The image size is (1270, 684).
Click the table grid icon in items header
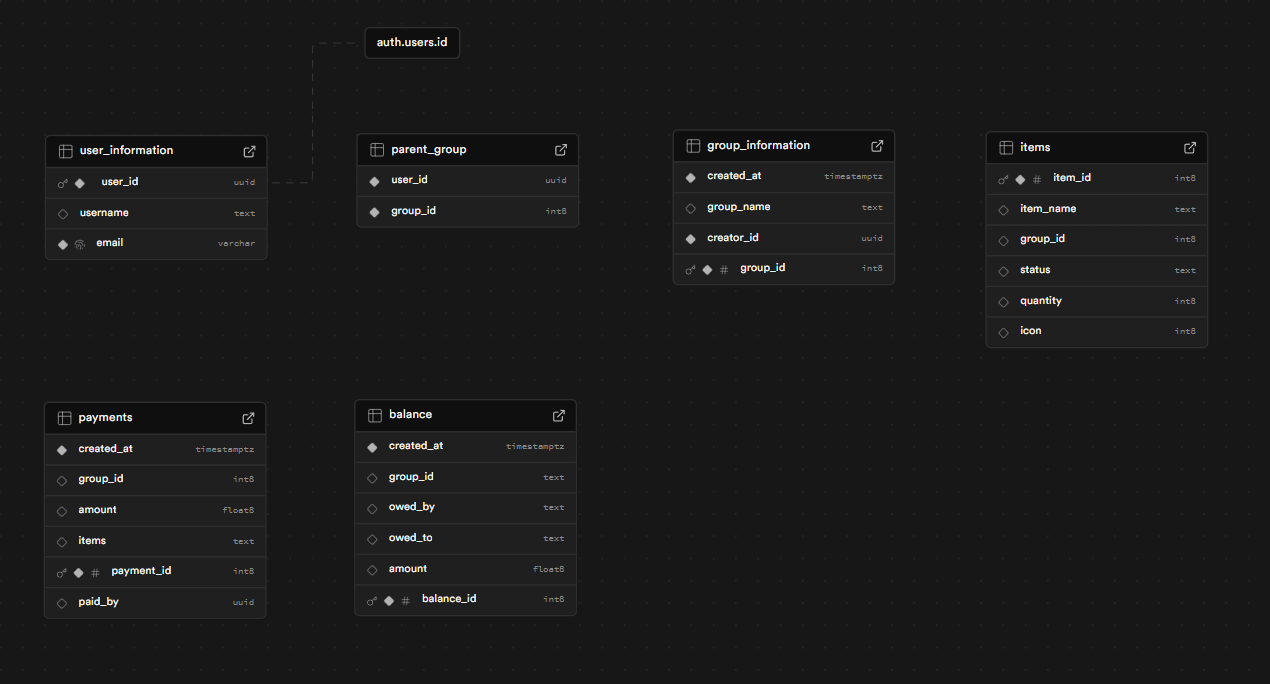click(1006, 148)
